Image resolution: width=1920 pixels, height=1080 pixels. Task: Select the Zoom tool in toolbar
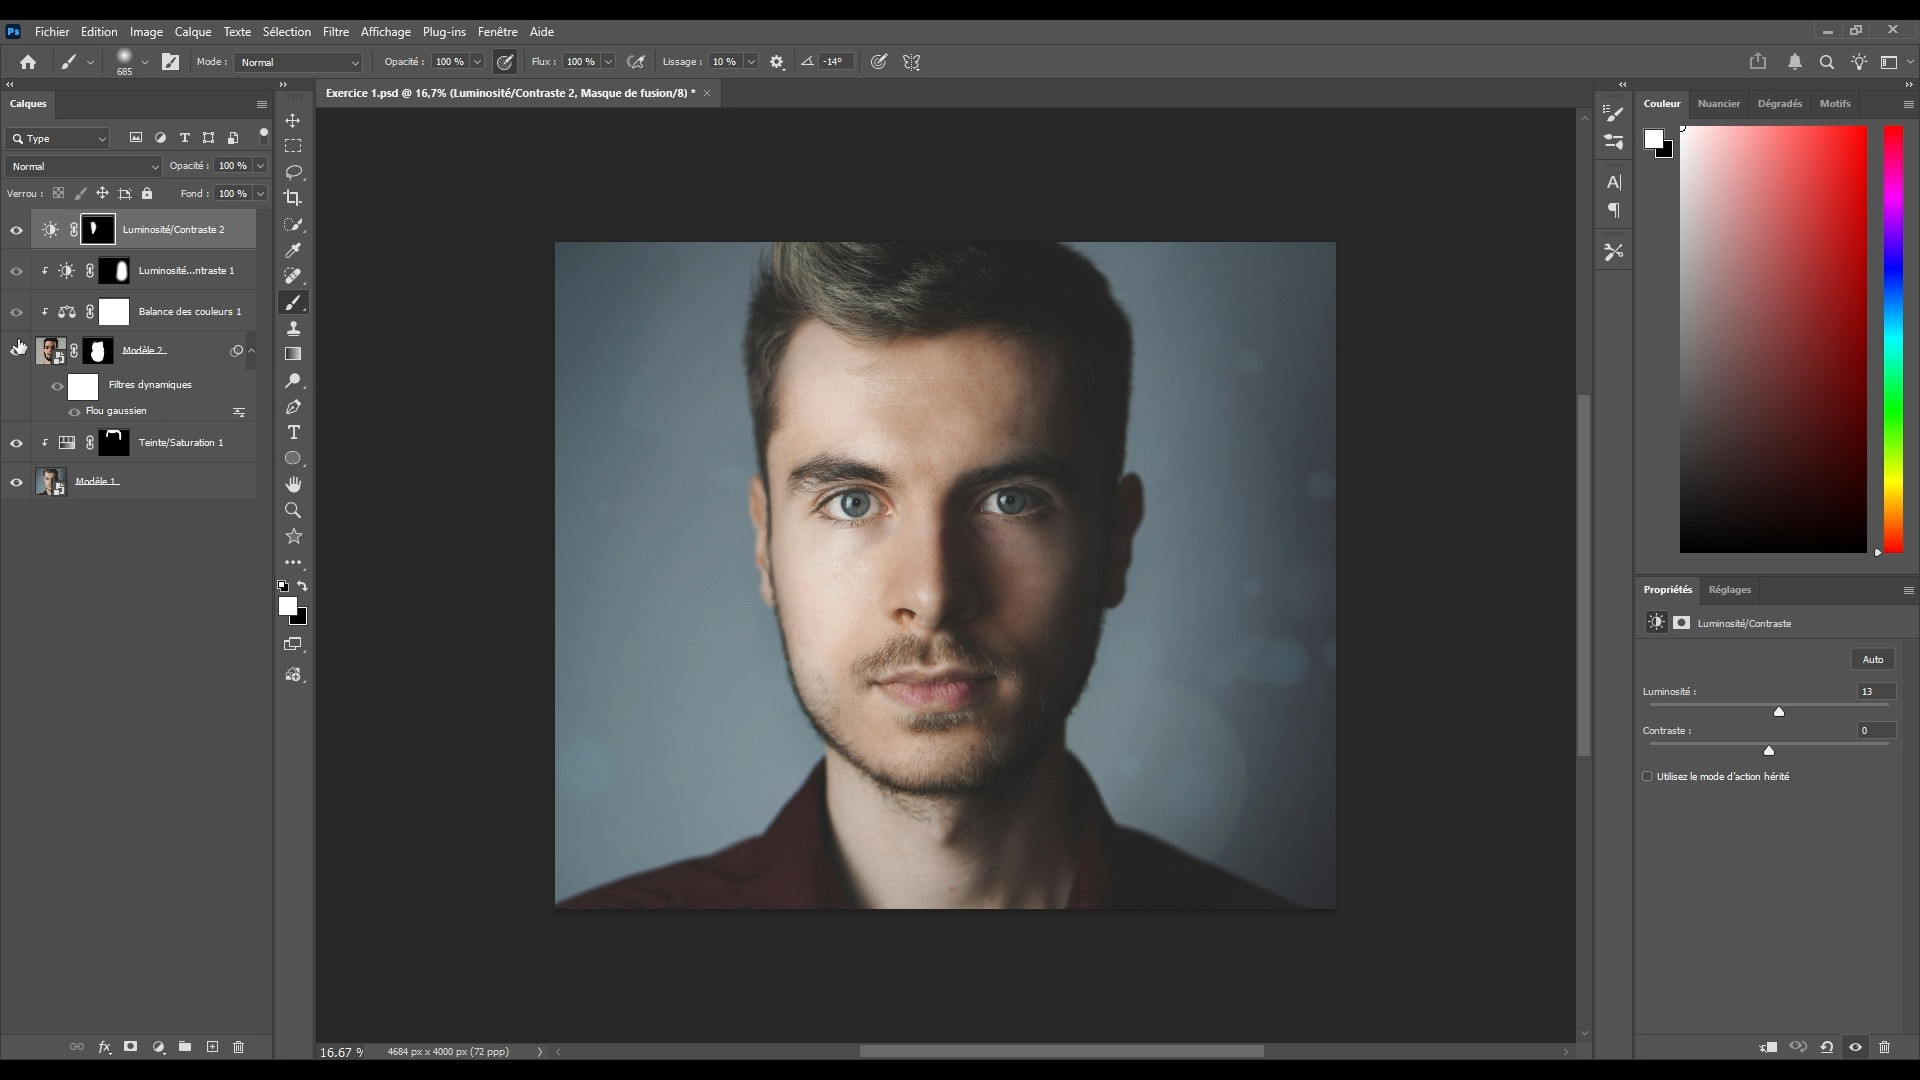coord(293,510)
